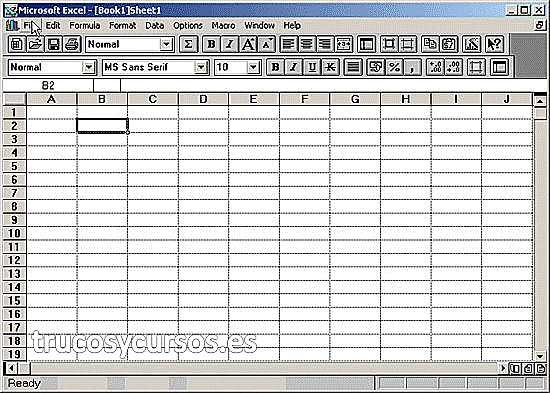Apply Comma Style with the comma button
The height and width of the screenshot is (393, 550).
(x=412, y=67)
